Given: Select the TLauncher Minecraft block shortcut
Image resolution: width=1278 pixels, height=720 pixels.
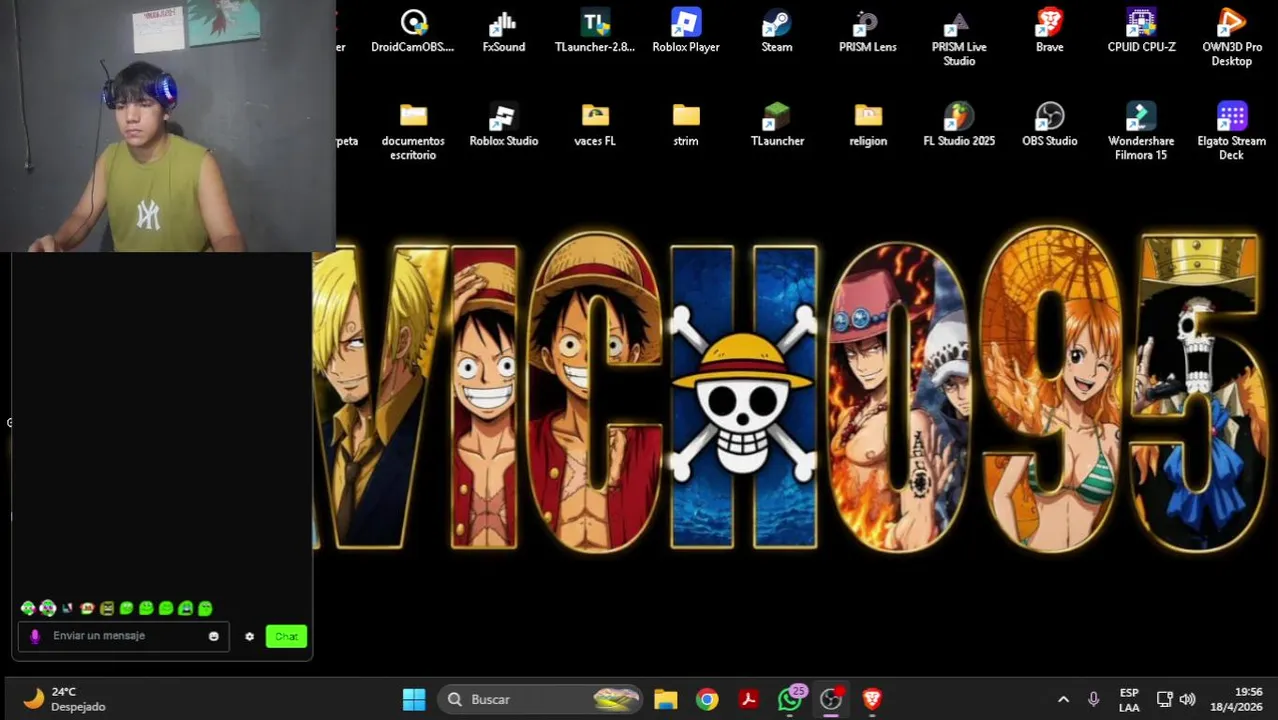Looking at the screenshot, I should (x=777, y=125).
